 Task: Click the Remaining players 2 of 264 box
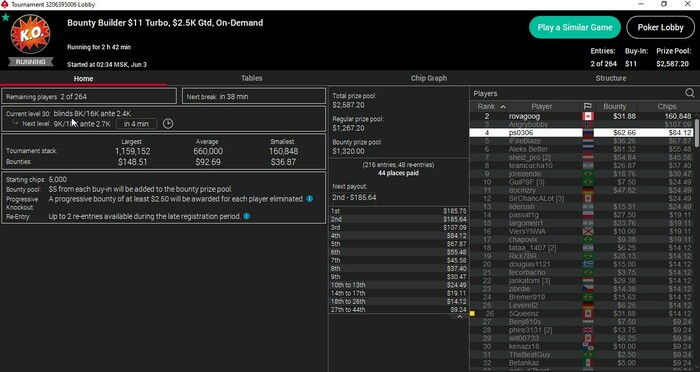coord(89,96)
